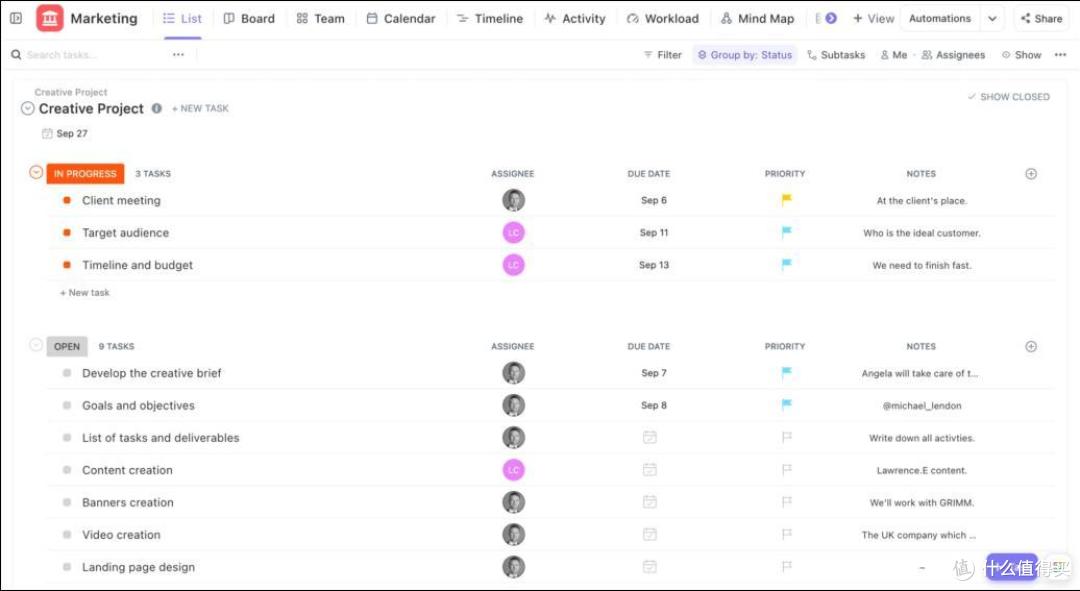Toggle status square for Goals and objectives
This screenshot has height=591, width=1080.
pyautogui.click(x=67, y=406)
